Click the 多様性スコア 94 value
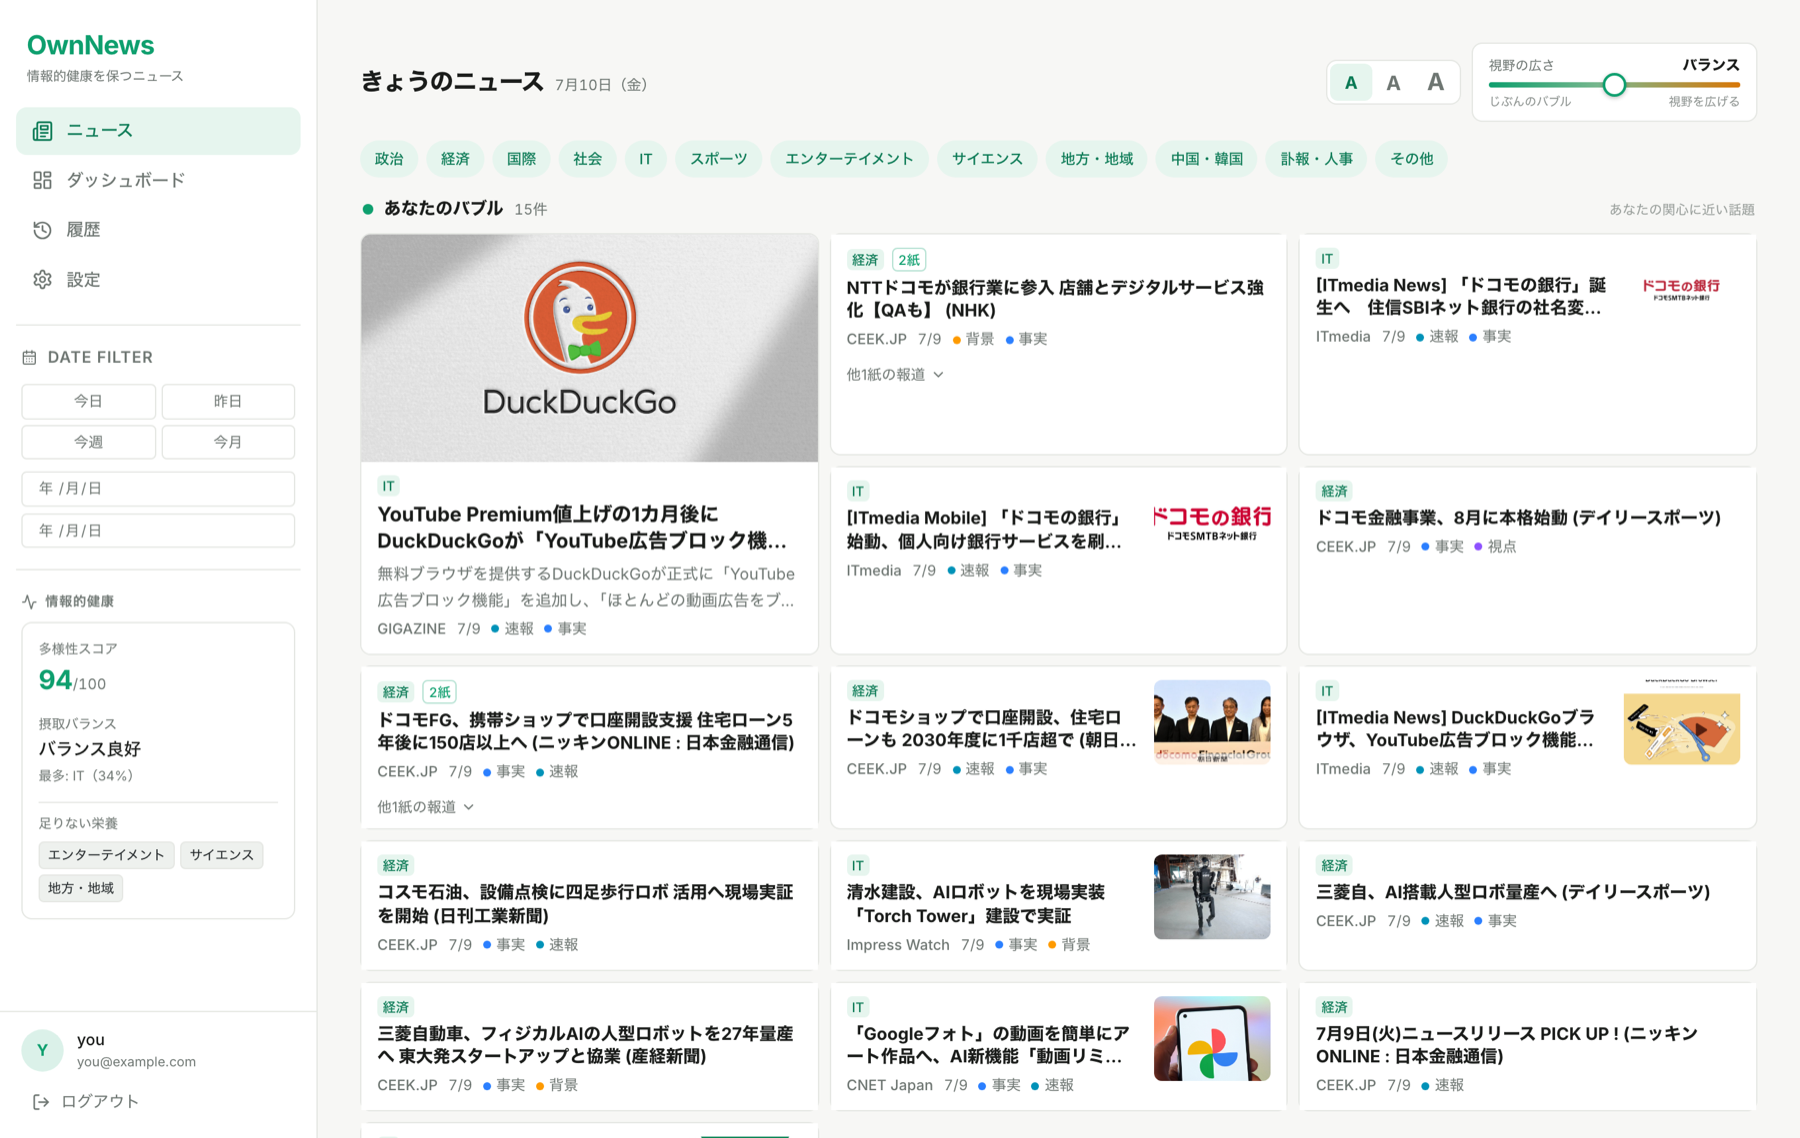 (x=55, y=680)
